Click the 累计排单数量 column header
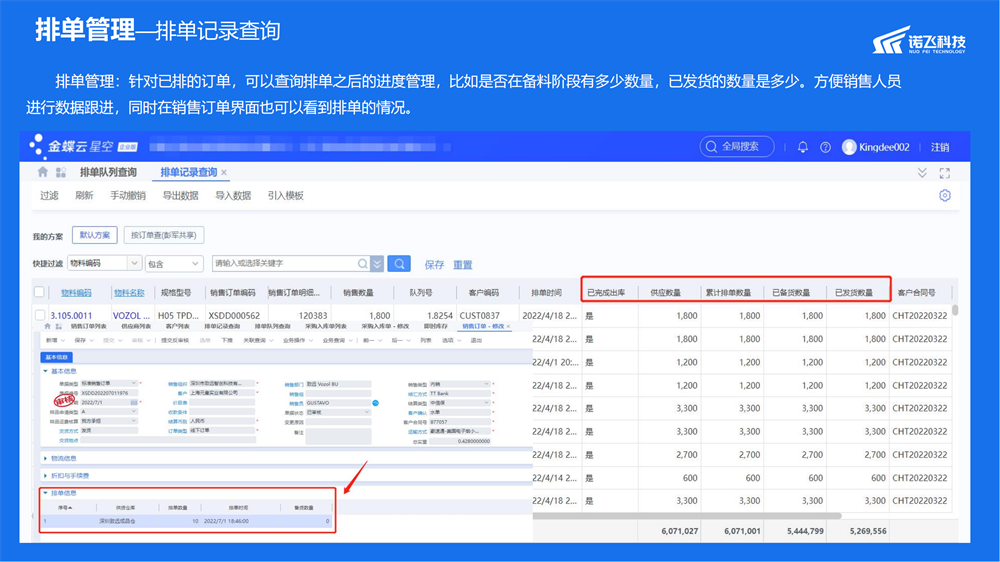This screenshot has height=562, width=1000. 728,293
